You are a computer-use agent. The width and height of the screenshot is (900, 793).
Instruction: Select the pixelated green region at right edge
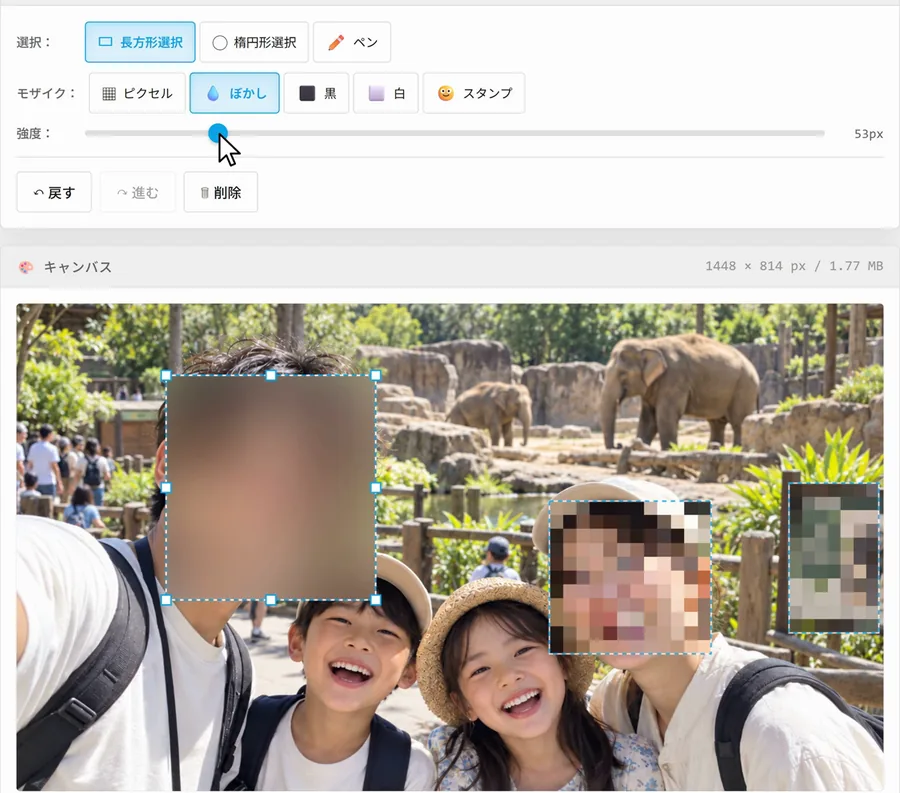click(x=834, y=558)
